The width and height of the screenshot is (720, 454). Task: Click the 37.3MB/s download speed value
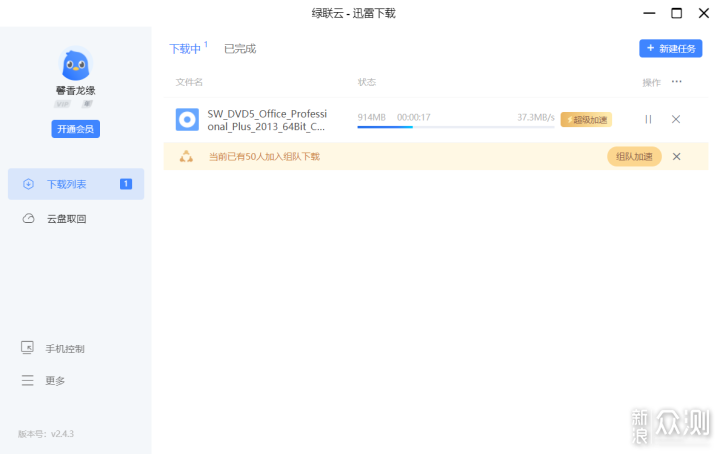click(x=536, y=118)
